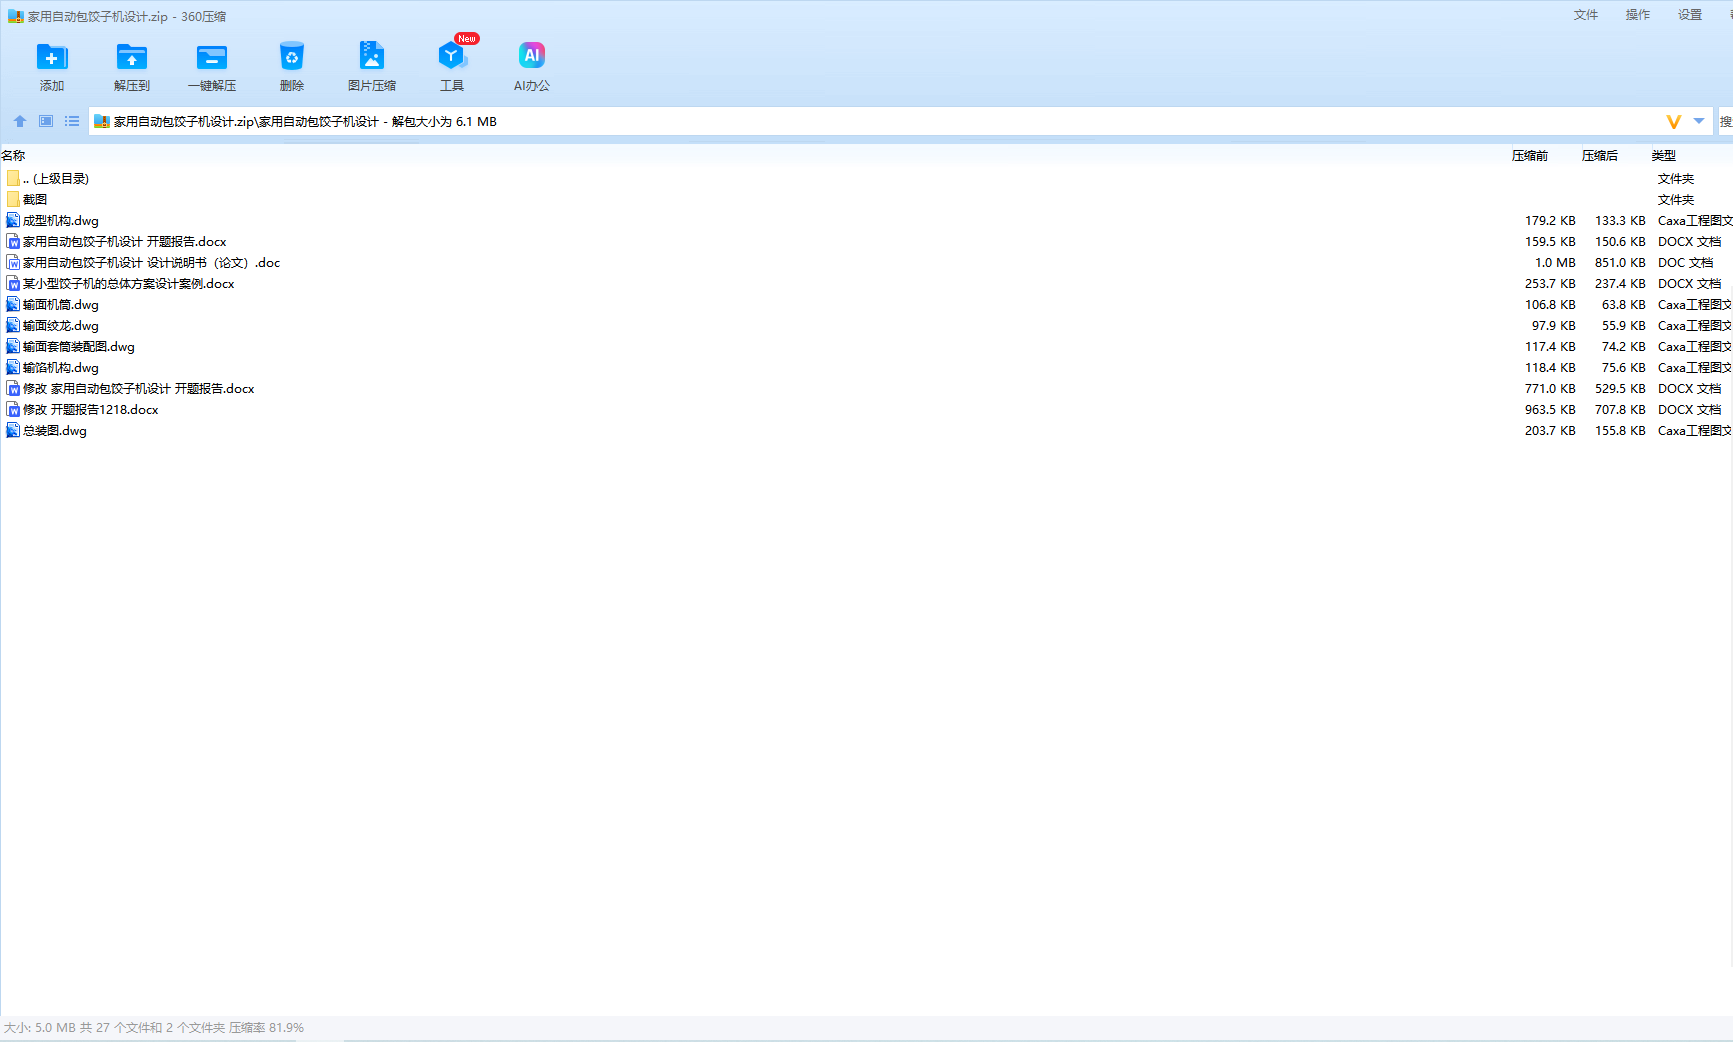Click the 解压到 (Extract to) icon
This screenshot has width=1733, height=1042.
click(x=132, y=57)
